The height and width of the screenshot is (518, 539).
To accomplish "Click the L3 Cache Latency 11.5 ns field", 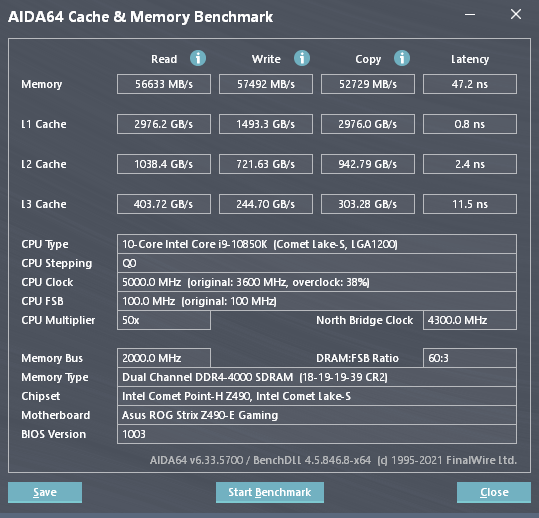I will (x=470, y=204).
